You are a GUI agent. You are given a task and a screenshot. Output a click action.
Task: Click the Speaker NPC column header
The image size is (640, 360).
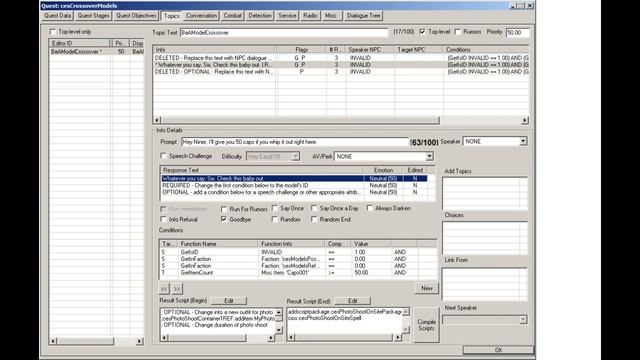point(370,49)
